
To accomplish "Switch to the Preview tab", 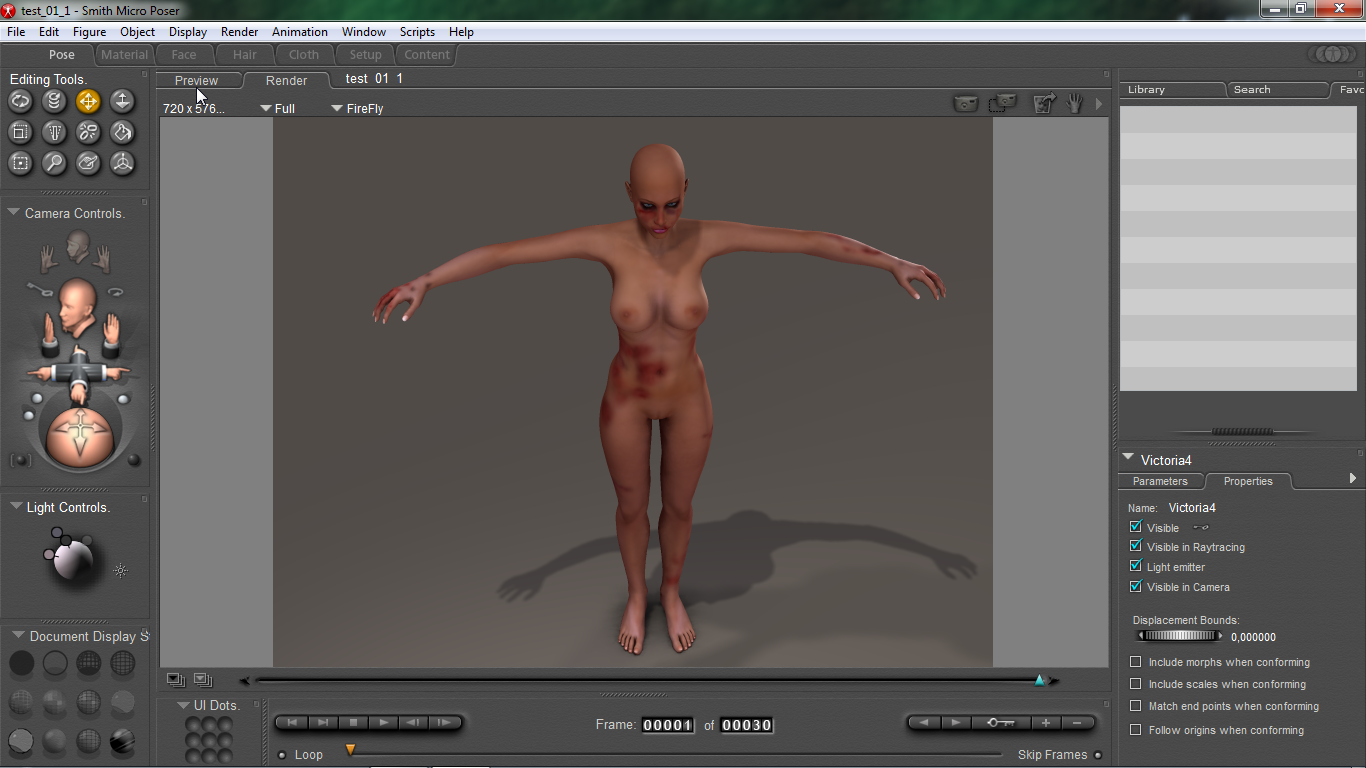I will coord(196,80).
